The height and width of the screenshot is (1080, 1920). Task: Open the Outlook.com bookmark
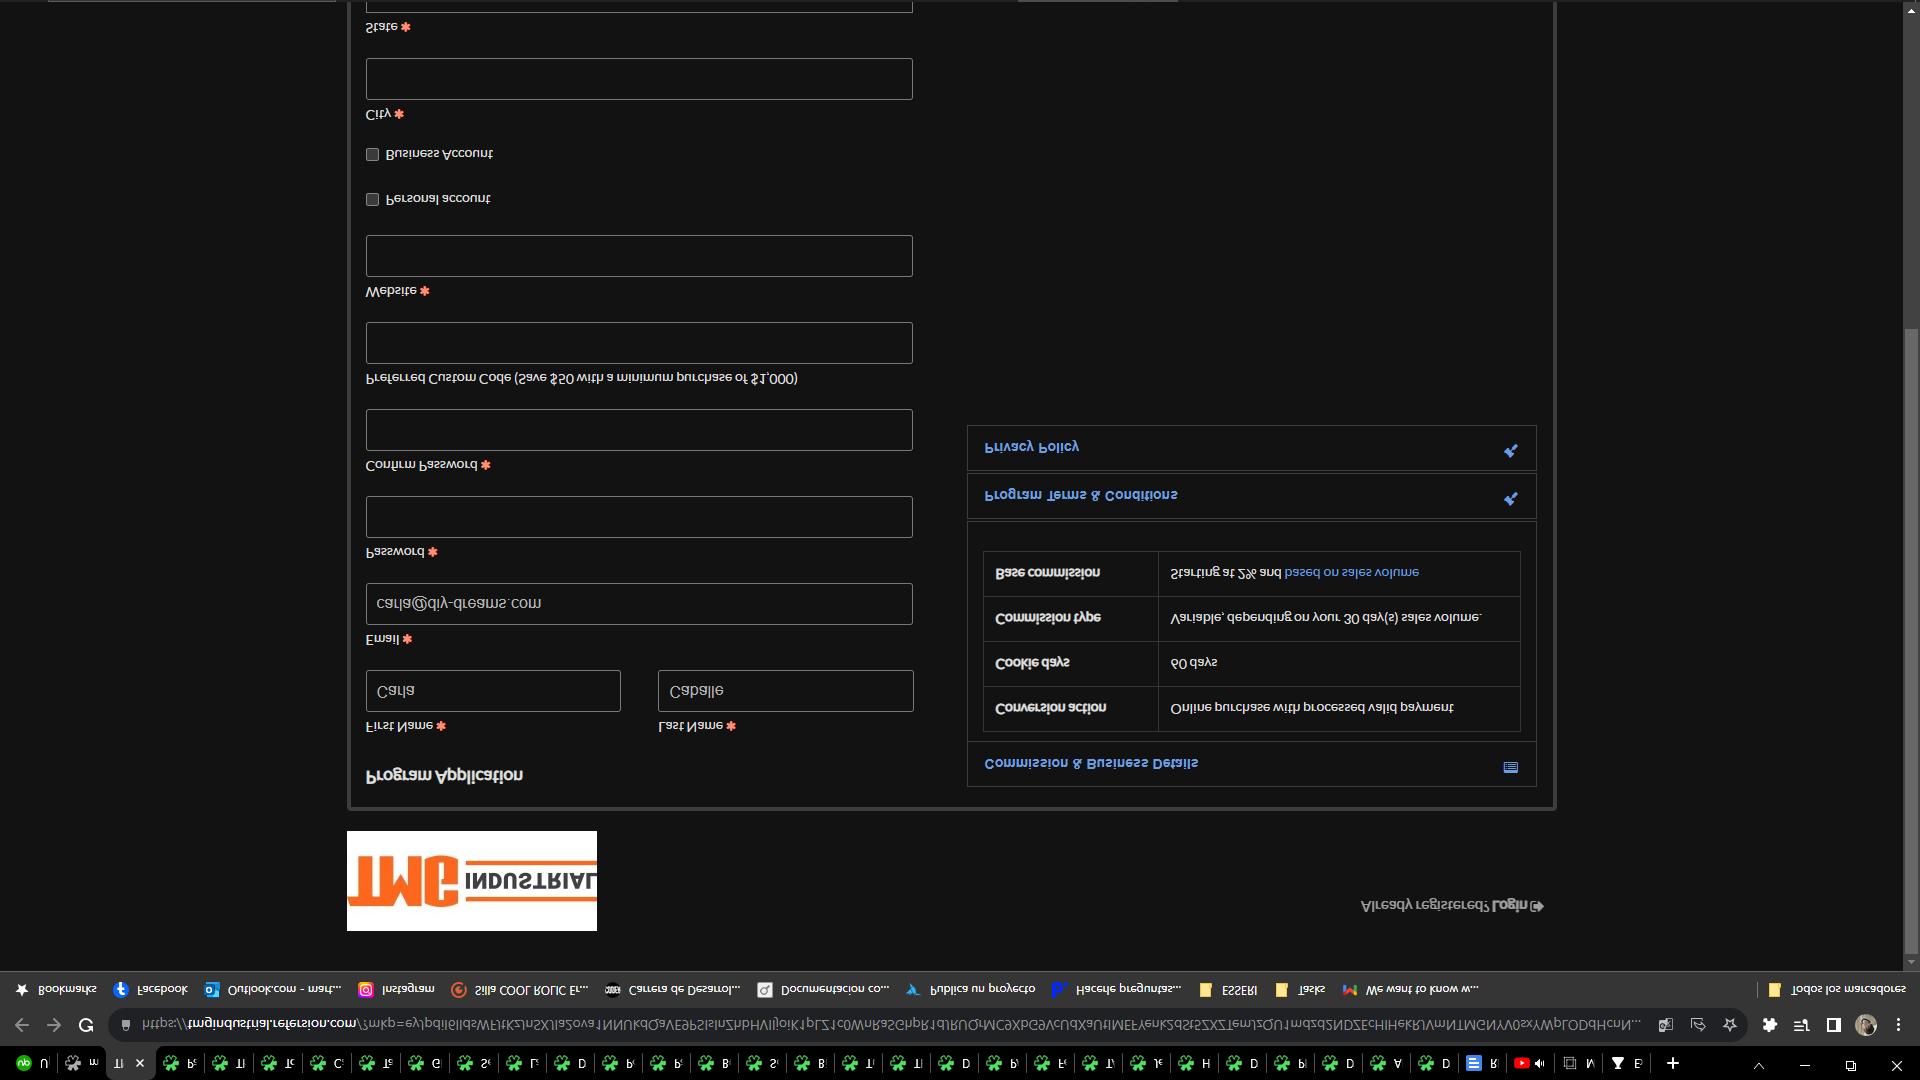tap(272, 989)
